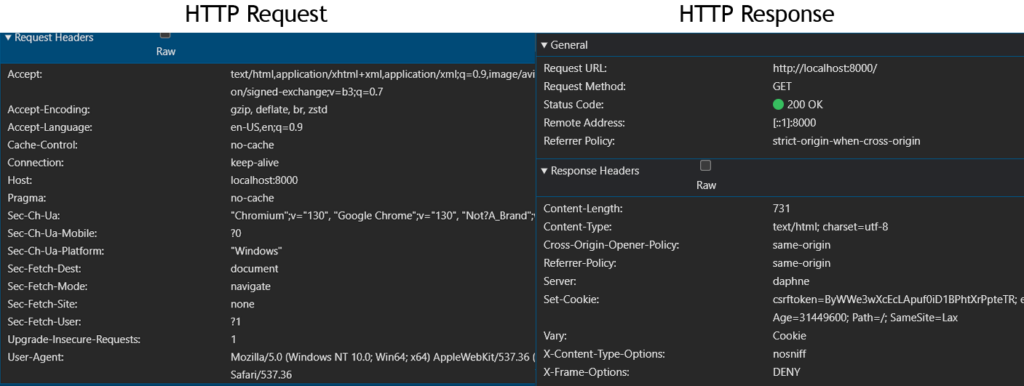Select the Connection value keep-alive

(x=255, y=163)
